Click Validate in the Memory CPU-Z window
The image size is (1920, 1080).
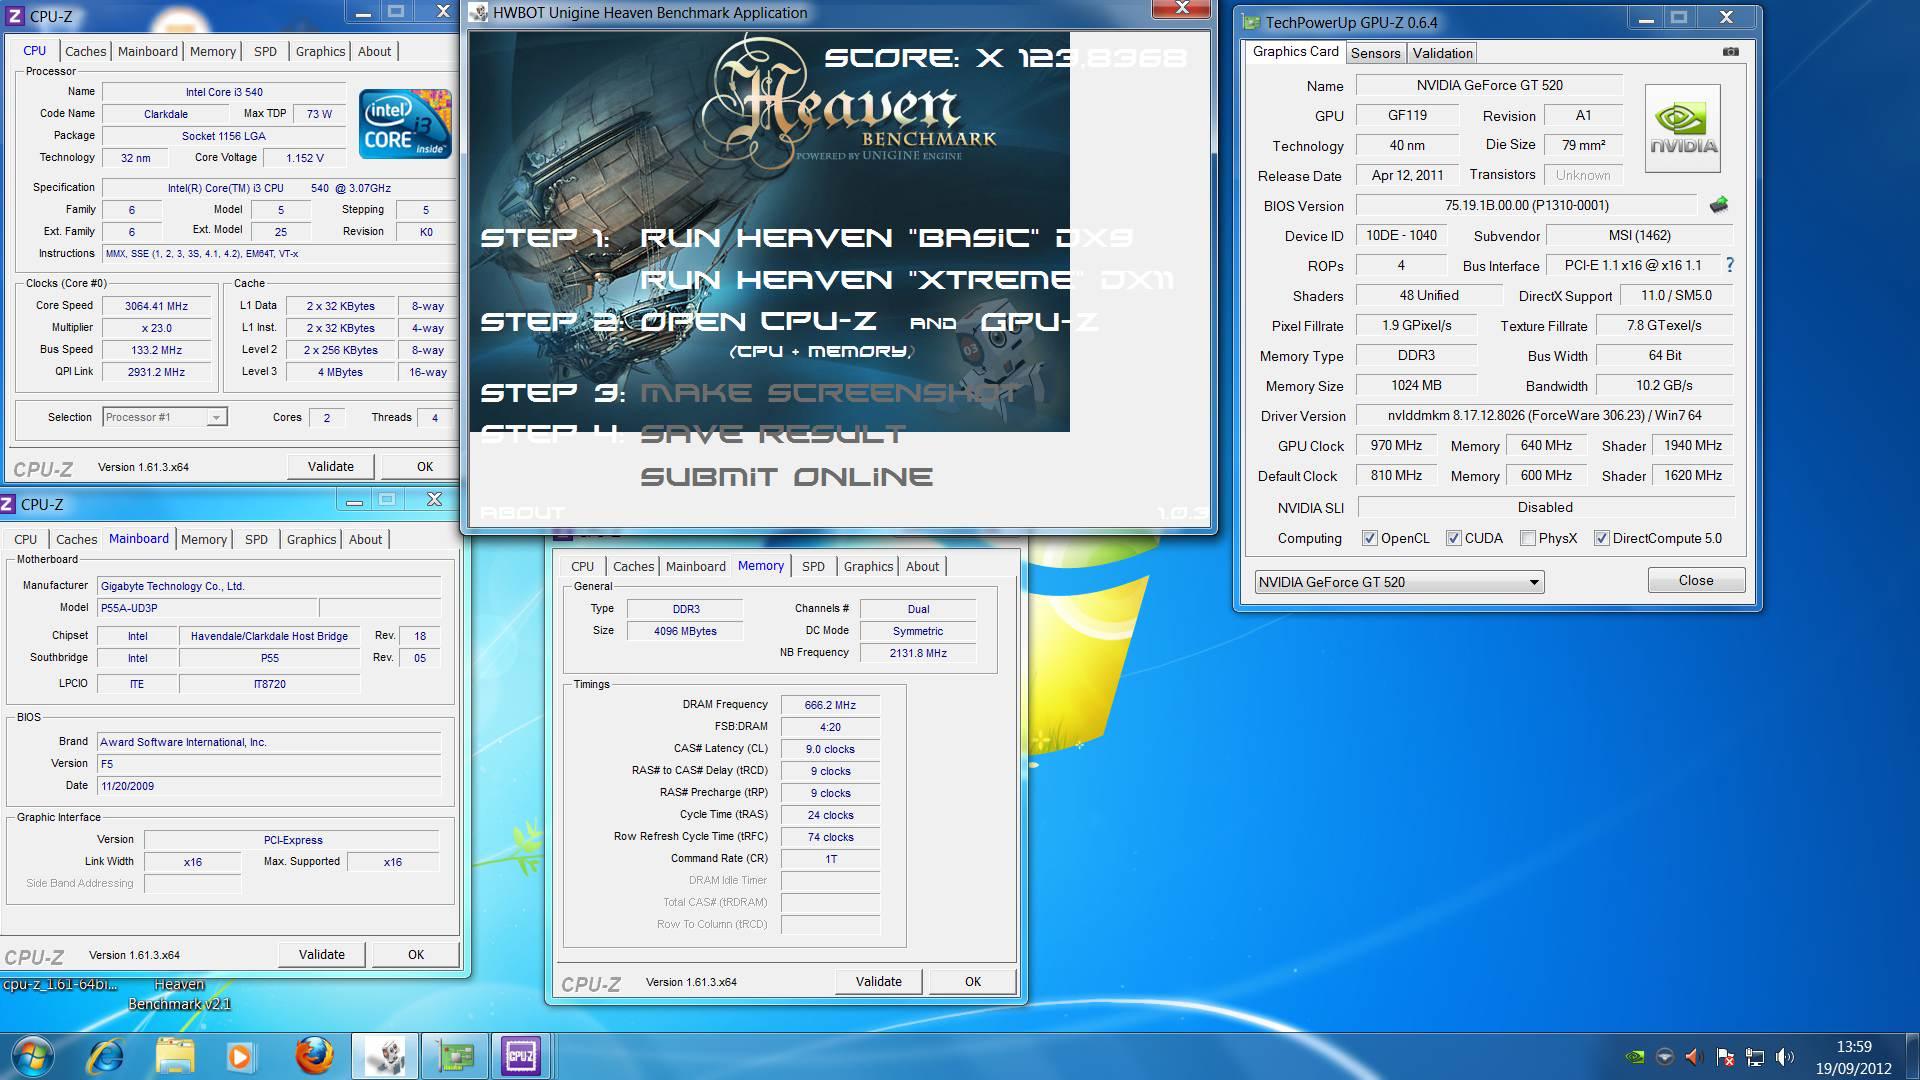click(x=878, y=981)
